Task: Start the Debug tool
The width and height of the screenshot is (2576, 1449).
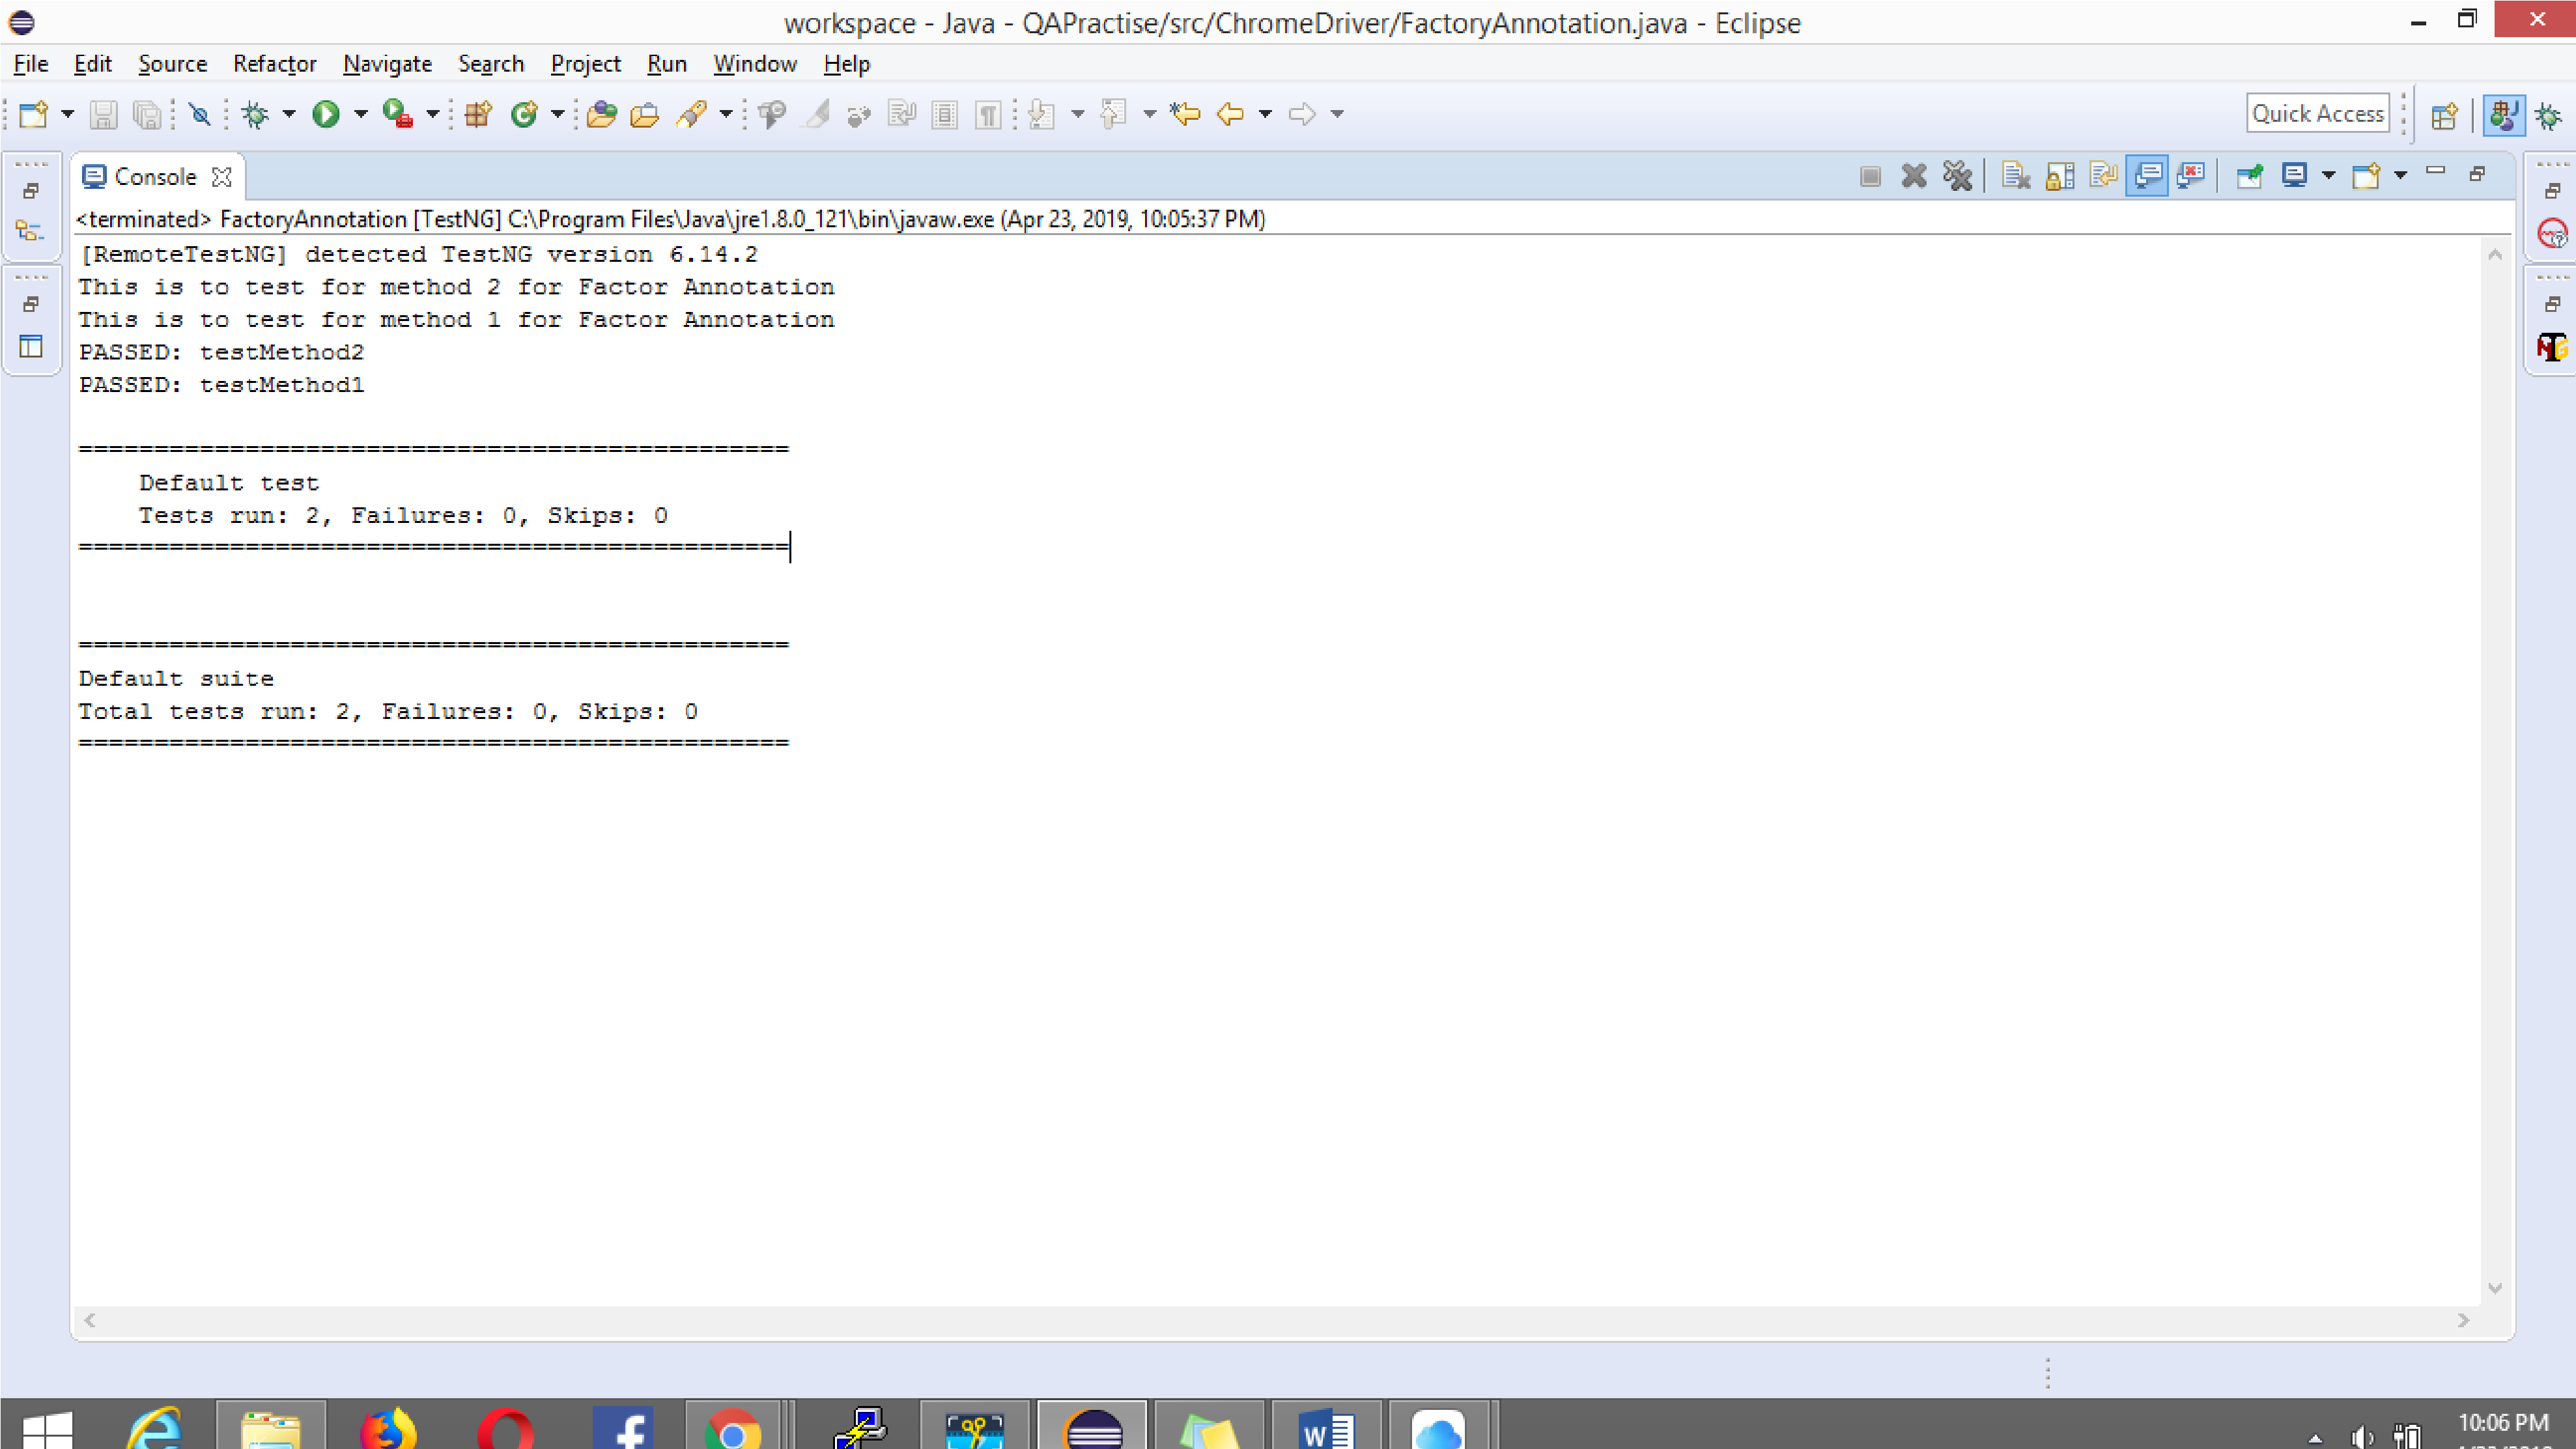Action: (256, 114)
